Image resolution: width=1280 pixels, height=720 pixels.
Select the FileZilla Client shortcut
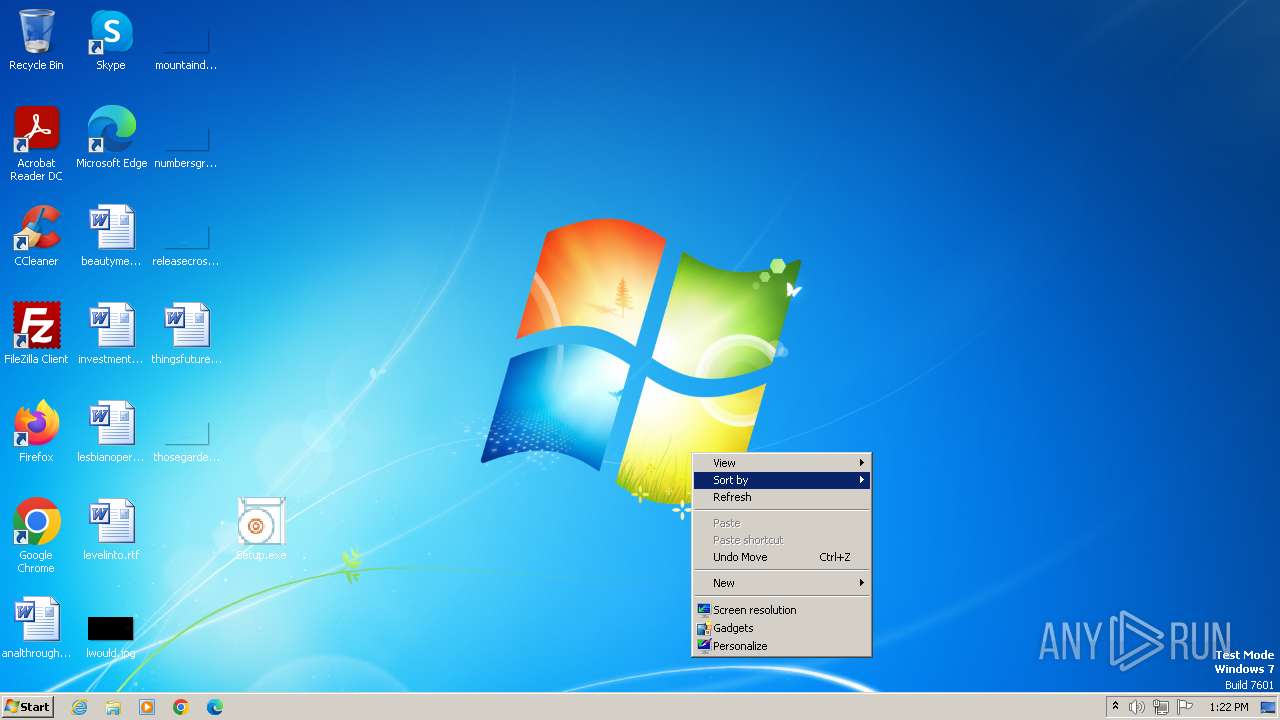(x=36, y=334)
